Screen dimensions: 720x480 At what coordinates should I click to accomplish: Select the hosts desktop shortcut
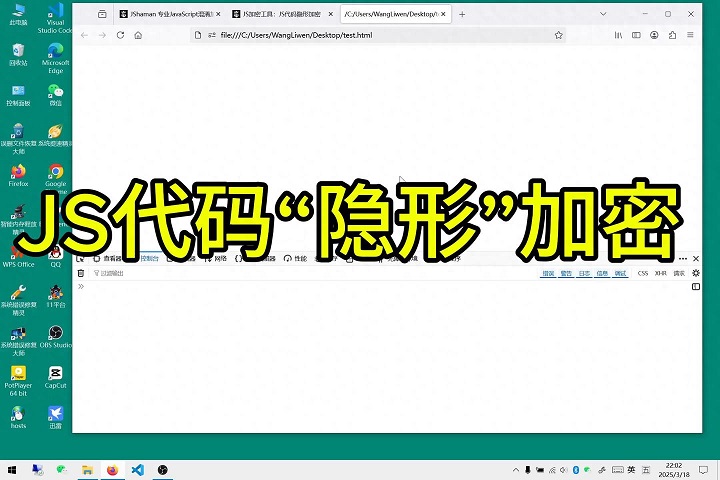18,417
